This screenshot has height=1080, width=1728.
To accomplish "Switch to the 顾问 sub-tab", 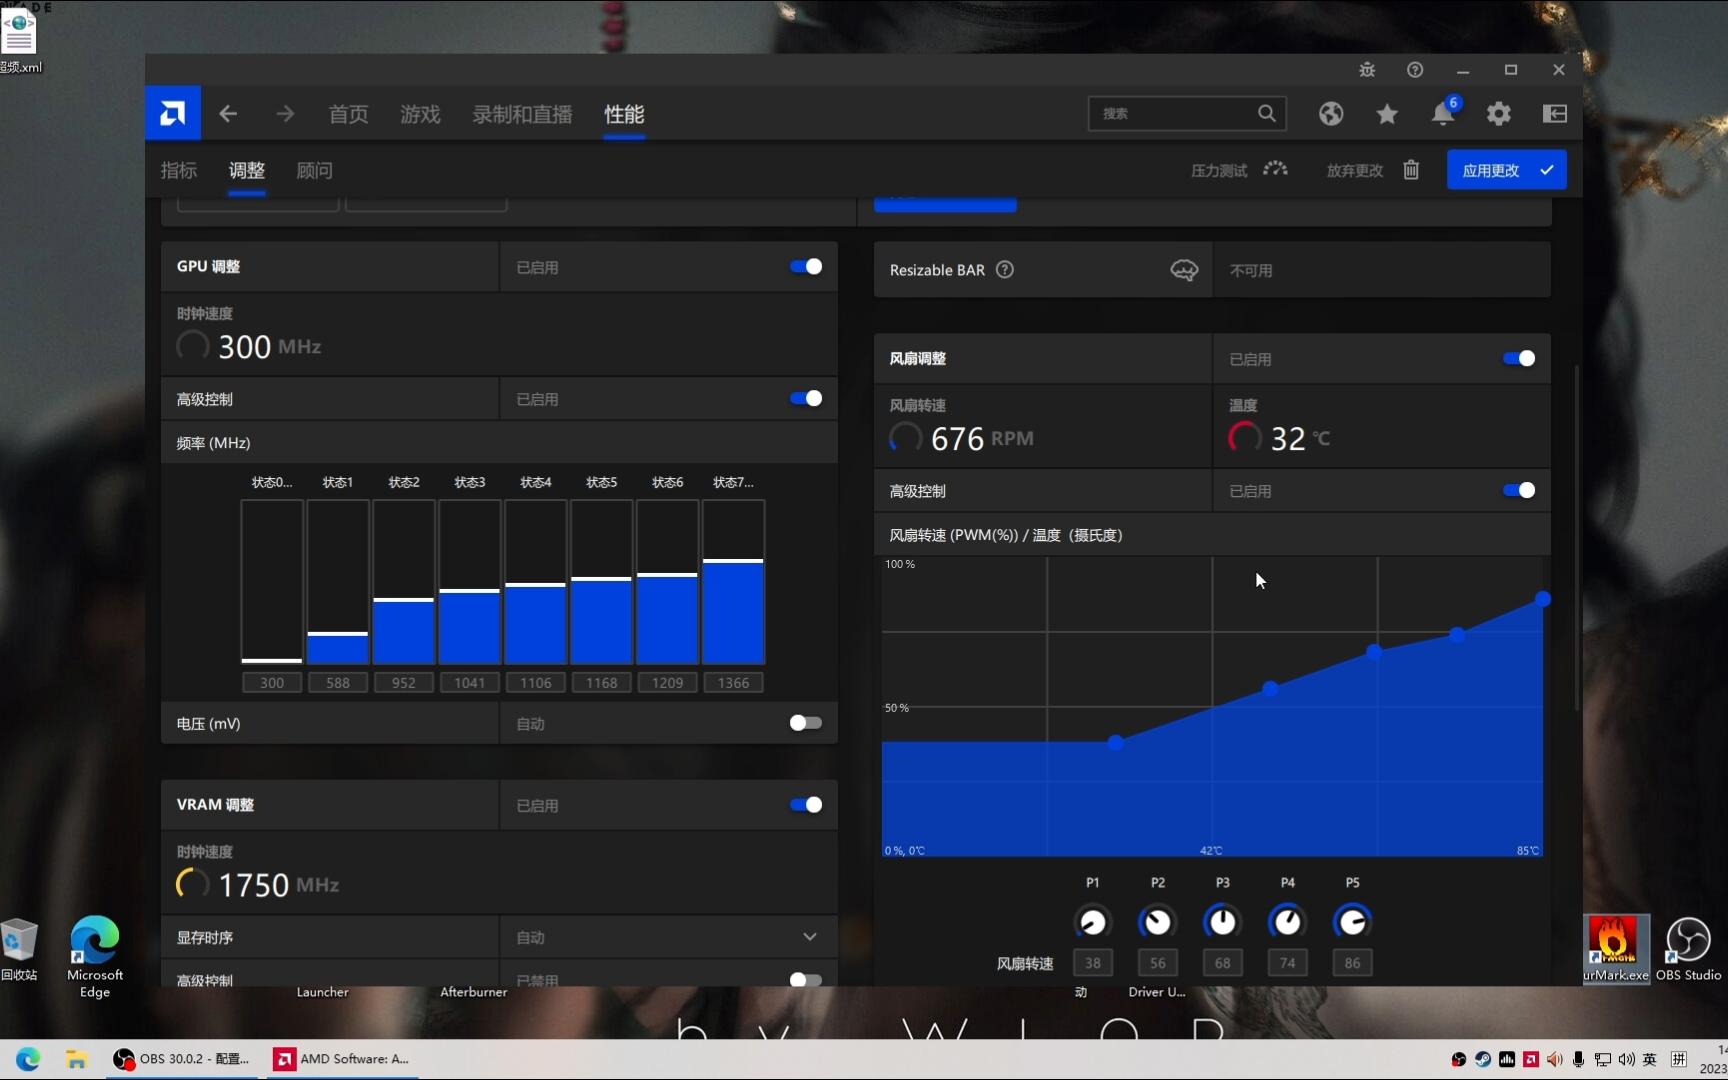I will tap(315, 170).
